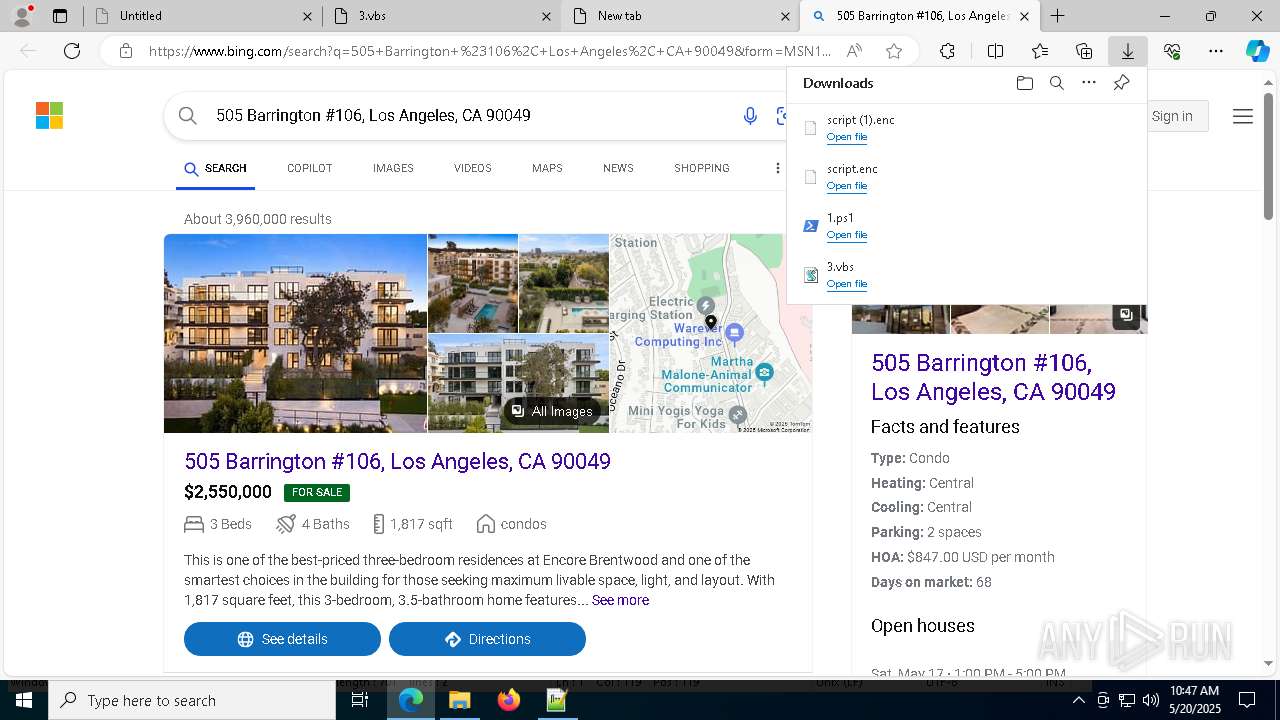Open browser Extensions puzzle icon
Image resolution: width=1280 pixels, height=720 pixels.
(x=947, y=51)
